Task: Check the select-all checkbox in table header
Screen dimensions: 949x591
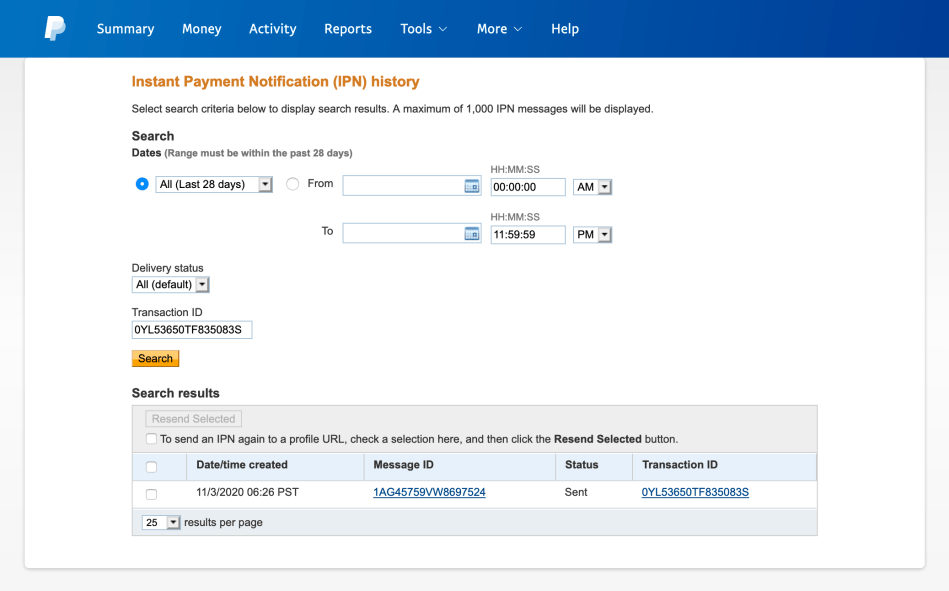Action: [152, 466]
